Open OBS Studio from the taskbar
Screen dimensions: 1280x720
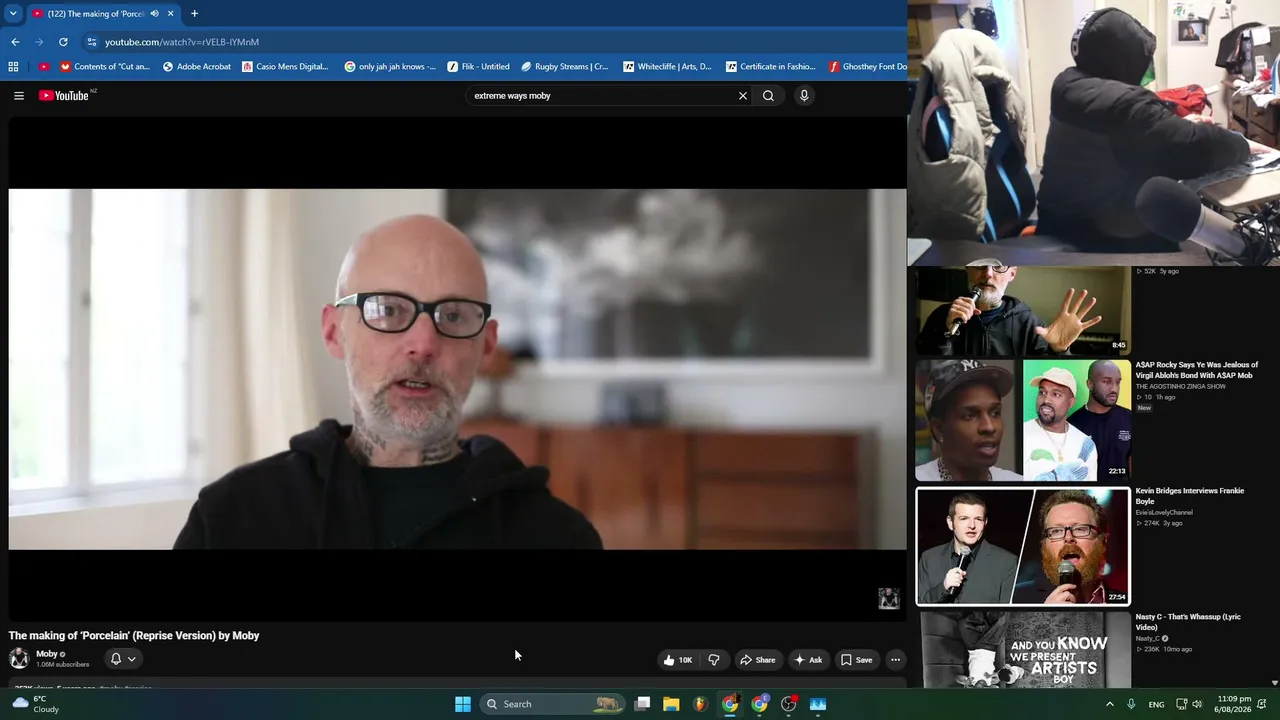(x=789, y=704)
